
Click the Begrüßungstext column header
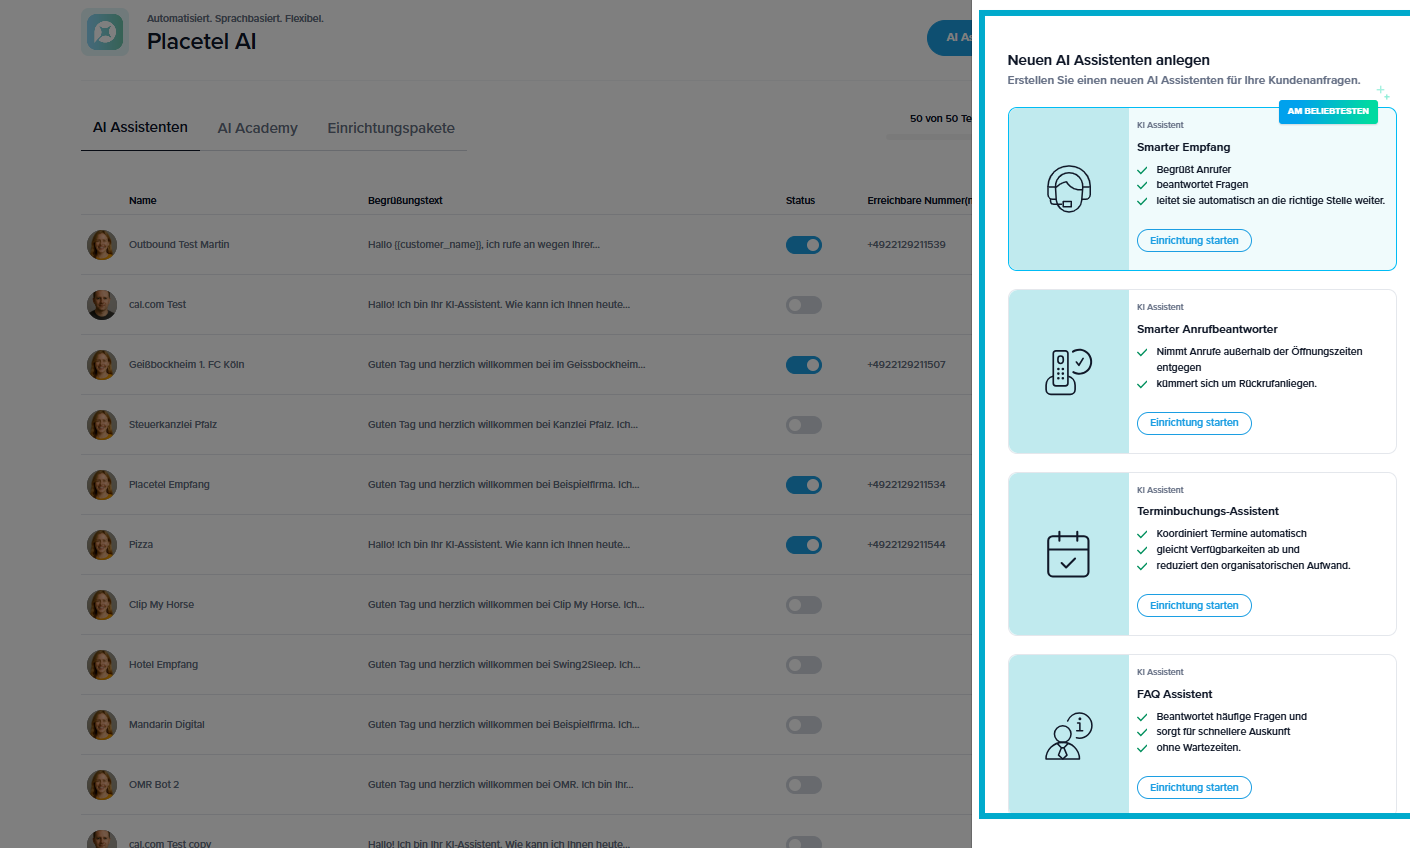(405, 201)
